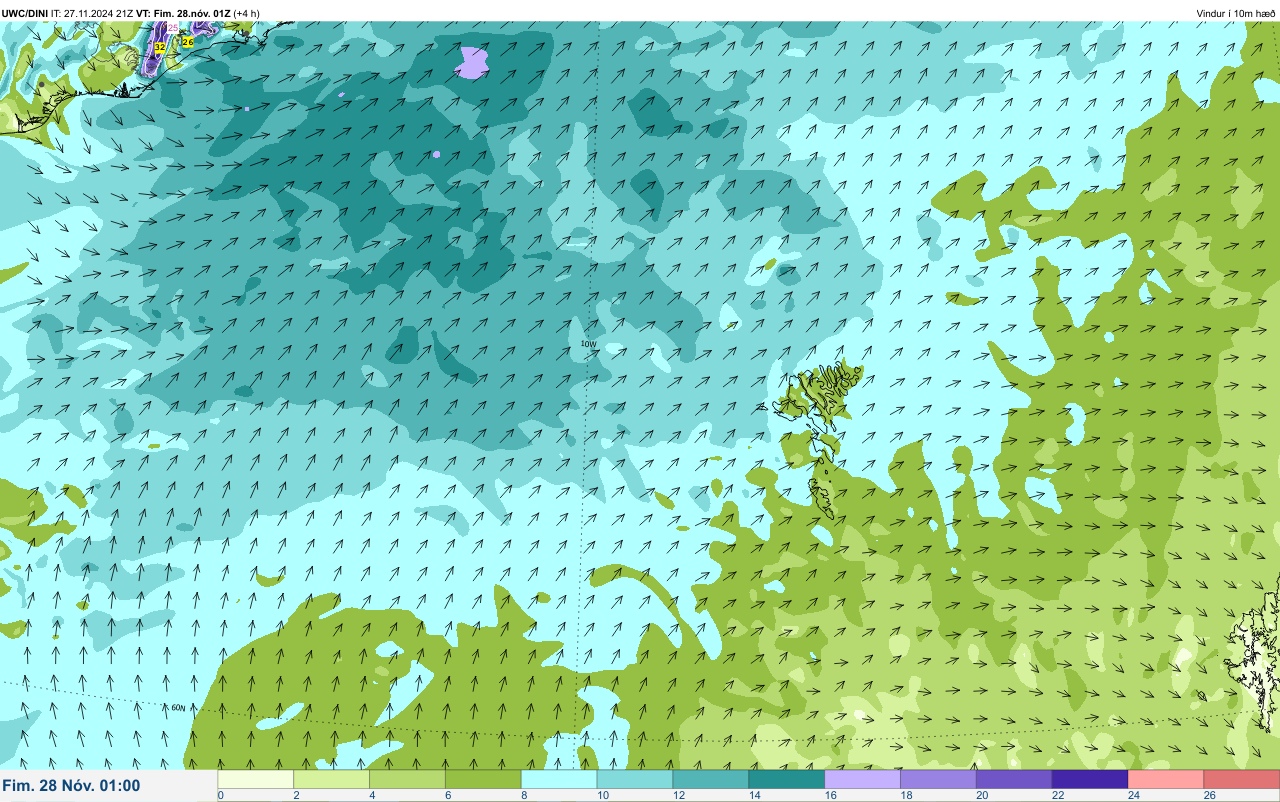This screenshot has height=802, width=1280.
Task: Click the 'Vindur í 10m hæð' title text
Action: (1235, 13)
